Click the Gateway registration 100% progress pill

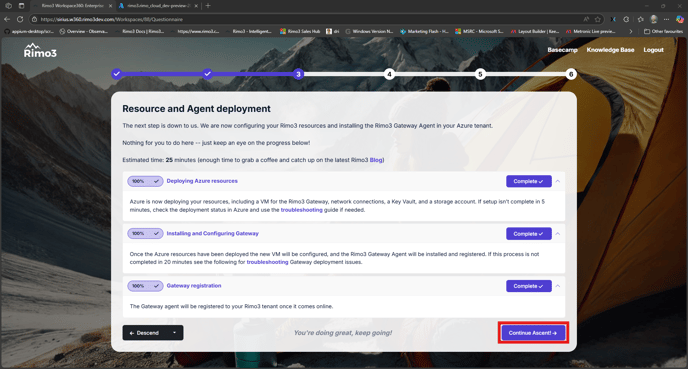(x=145, y=286)
